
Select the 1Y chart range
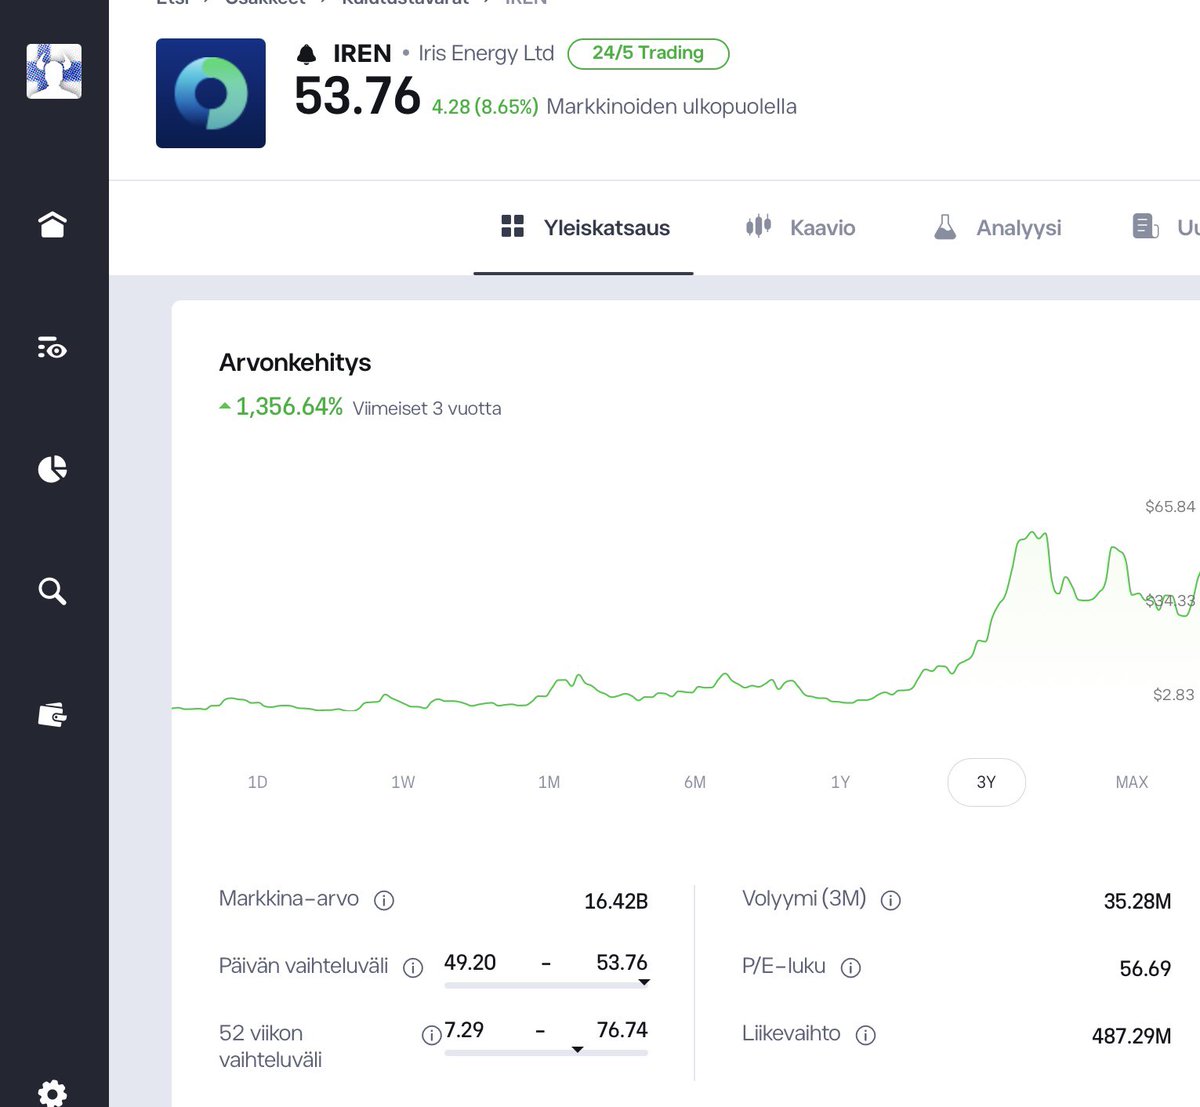click(x=840, y=782)
